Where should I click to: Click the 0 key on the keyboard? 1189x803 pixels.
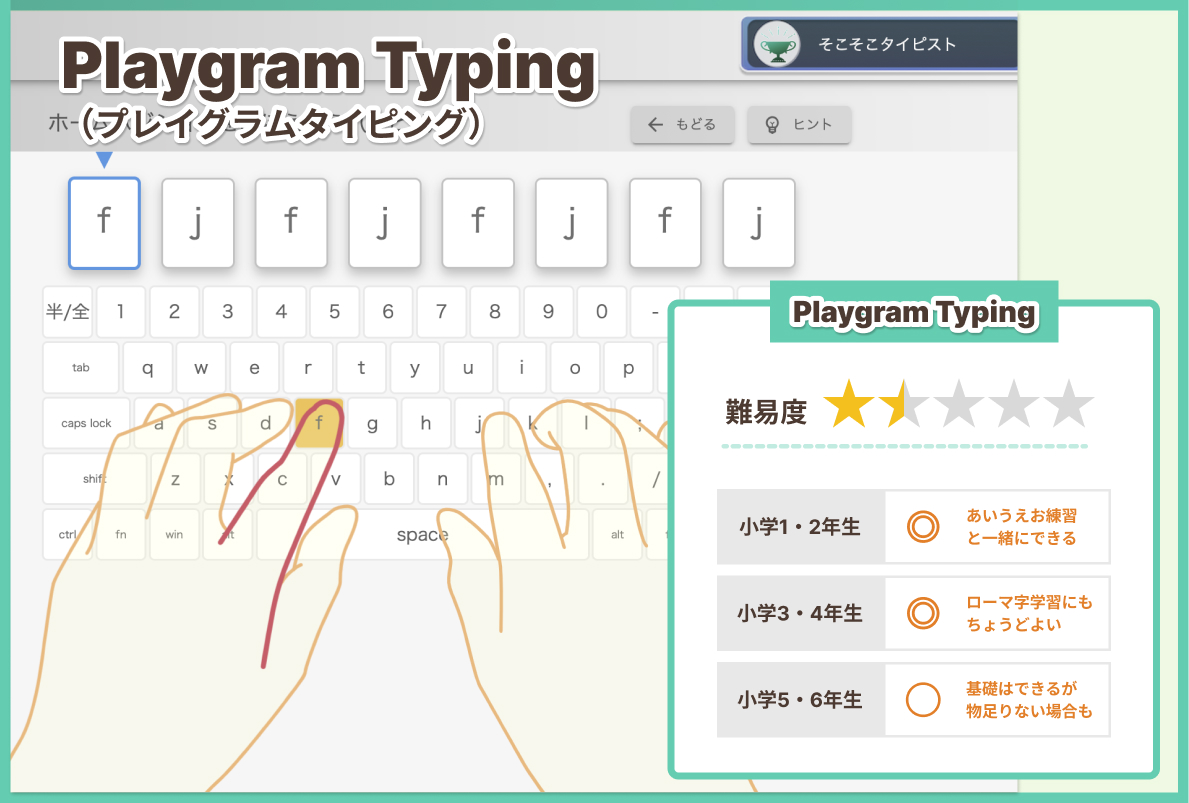pos(602,312)
